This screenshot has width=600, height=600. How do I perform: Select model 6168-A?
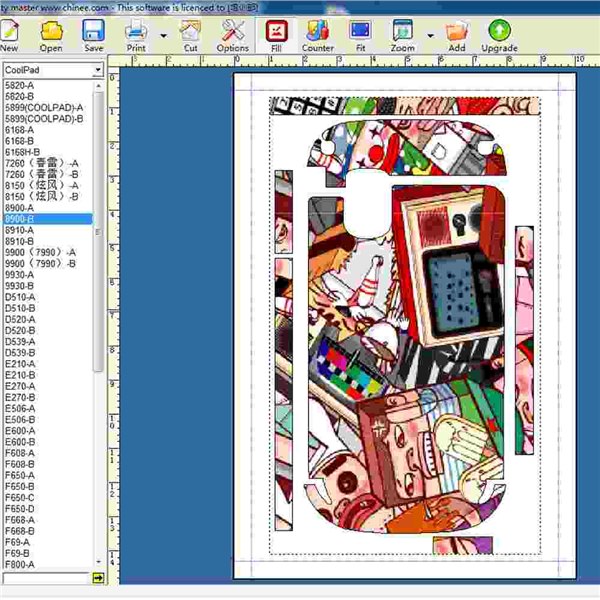(x=20, y=130)
